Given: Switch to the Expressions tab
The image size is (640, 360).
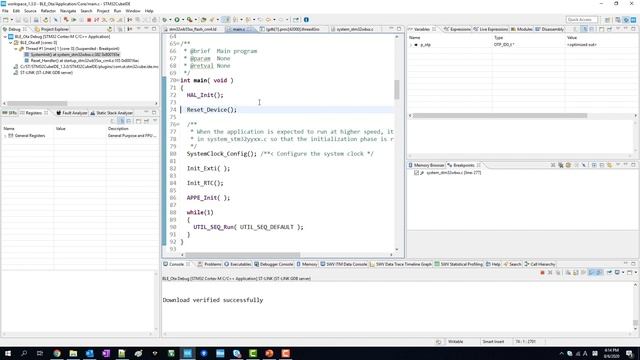Looking at the screenshot, I should tap(458, 29).
